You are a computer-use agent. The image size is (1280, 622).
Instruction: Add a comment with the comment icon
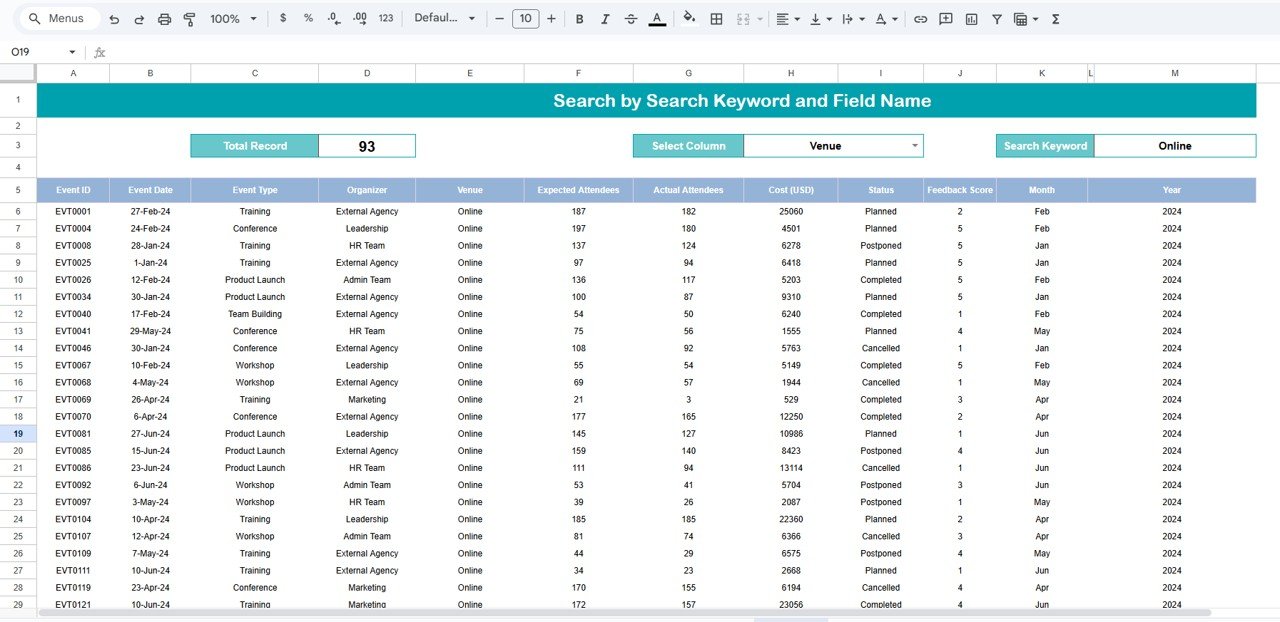point(945,19)
